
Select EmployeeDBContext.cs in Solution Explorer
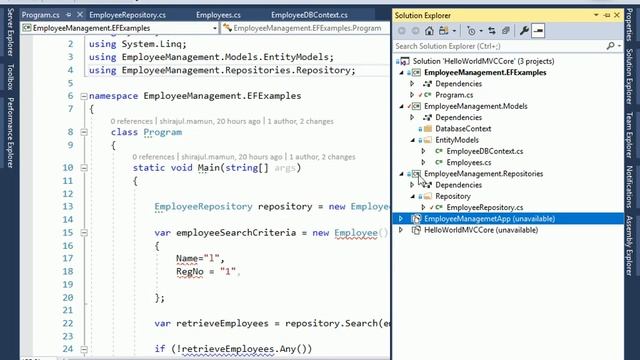[x=484, y=151]
